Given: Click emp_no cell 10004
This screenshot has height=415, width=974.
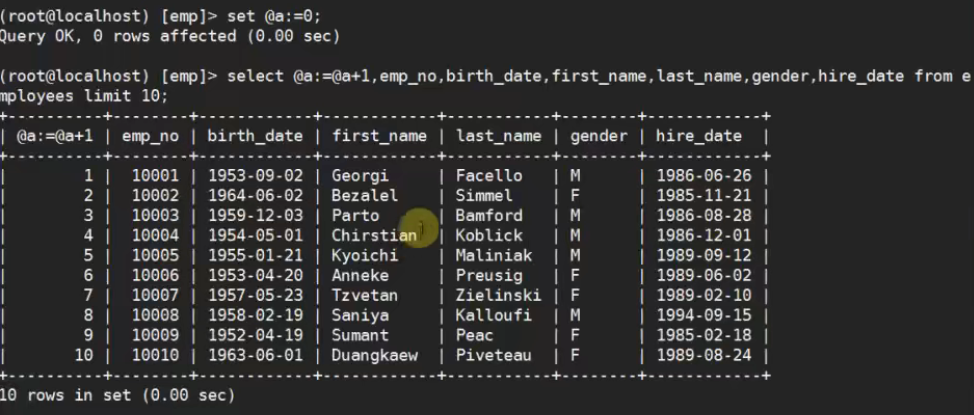Looking at the screenshot, I should [x=155, y=235].
